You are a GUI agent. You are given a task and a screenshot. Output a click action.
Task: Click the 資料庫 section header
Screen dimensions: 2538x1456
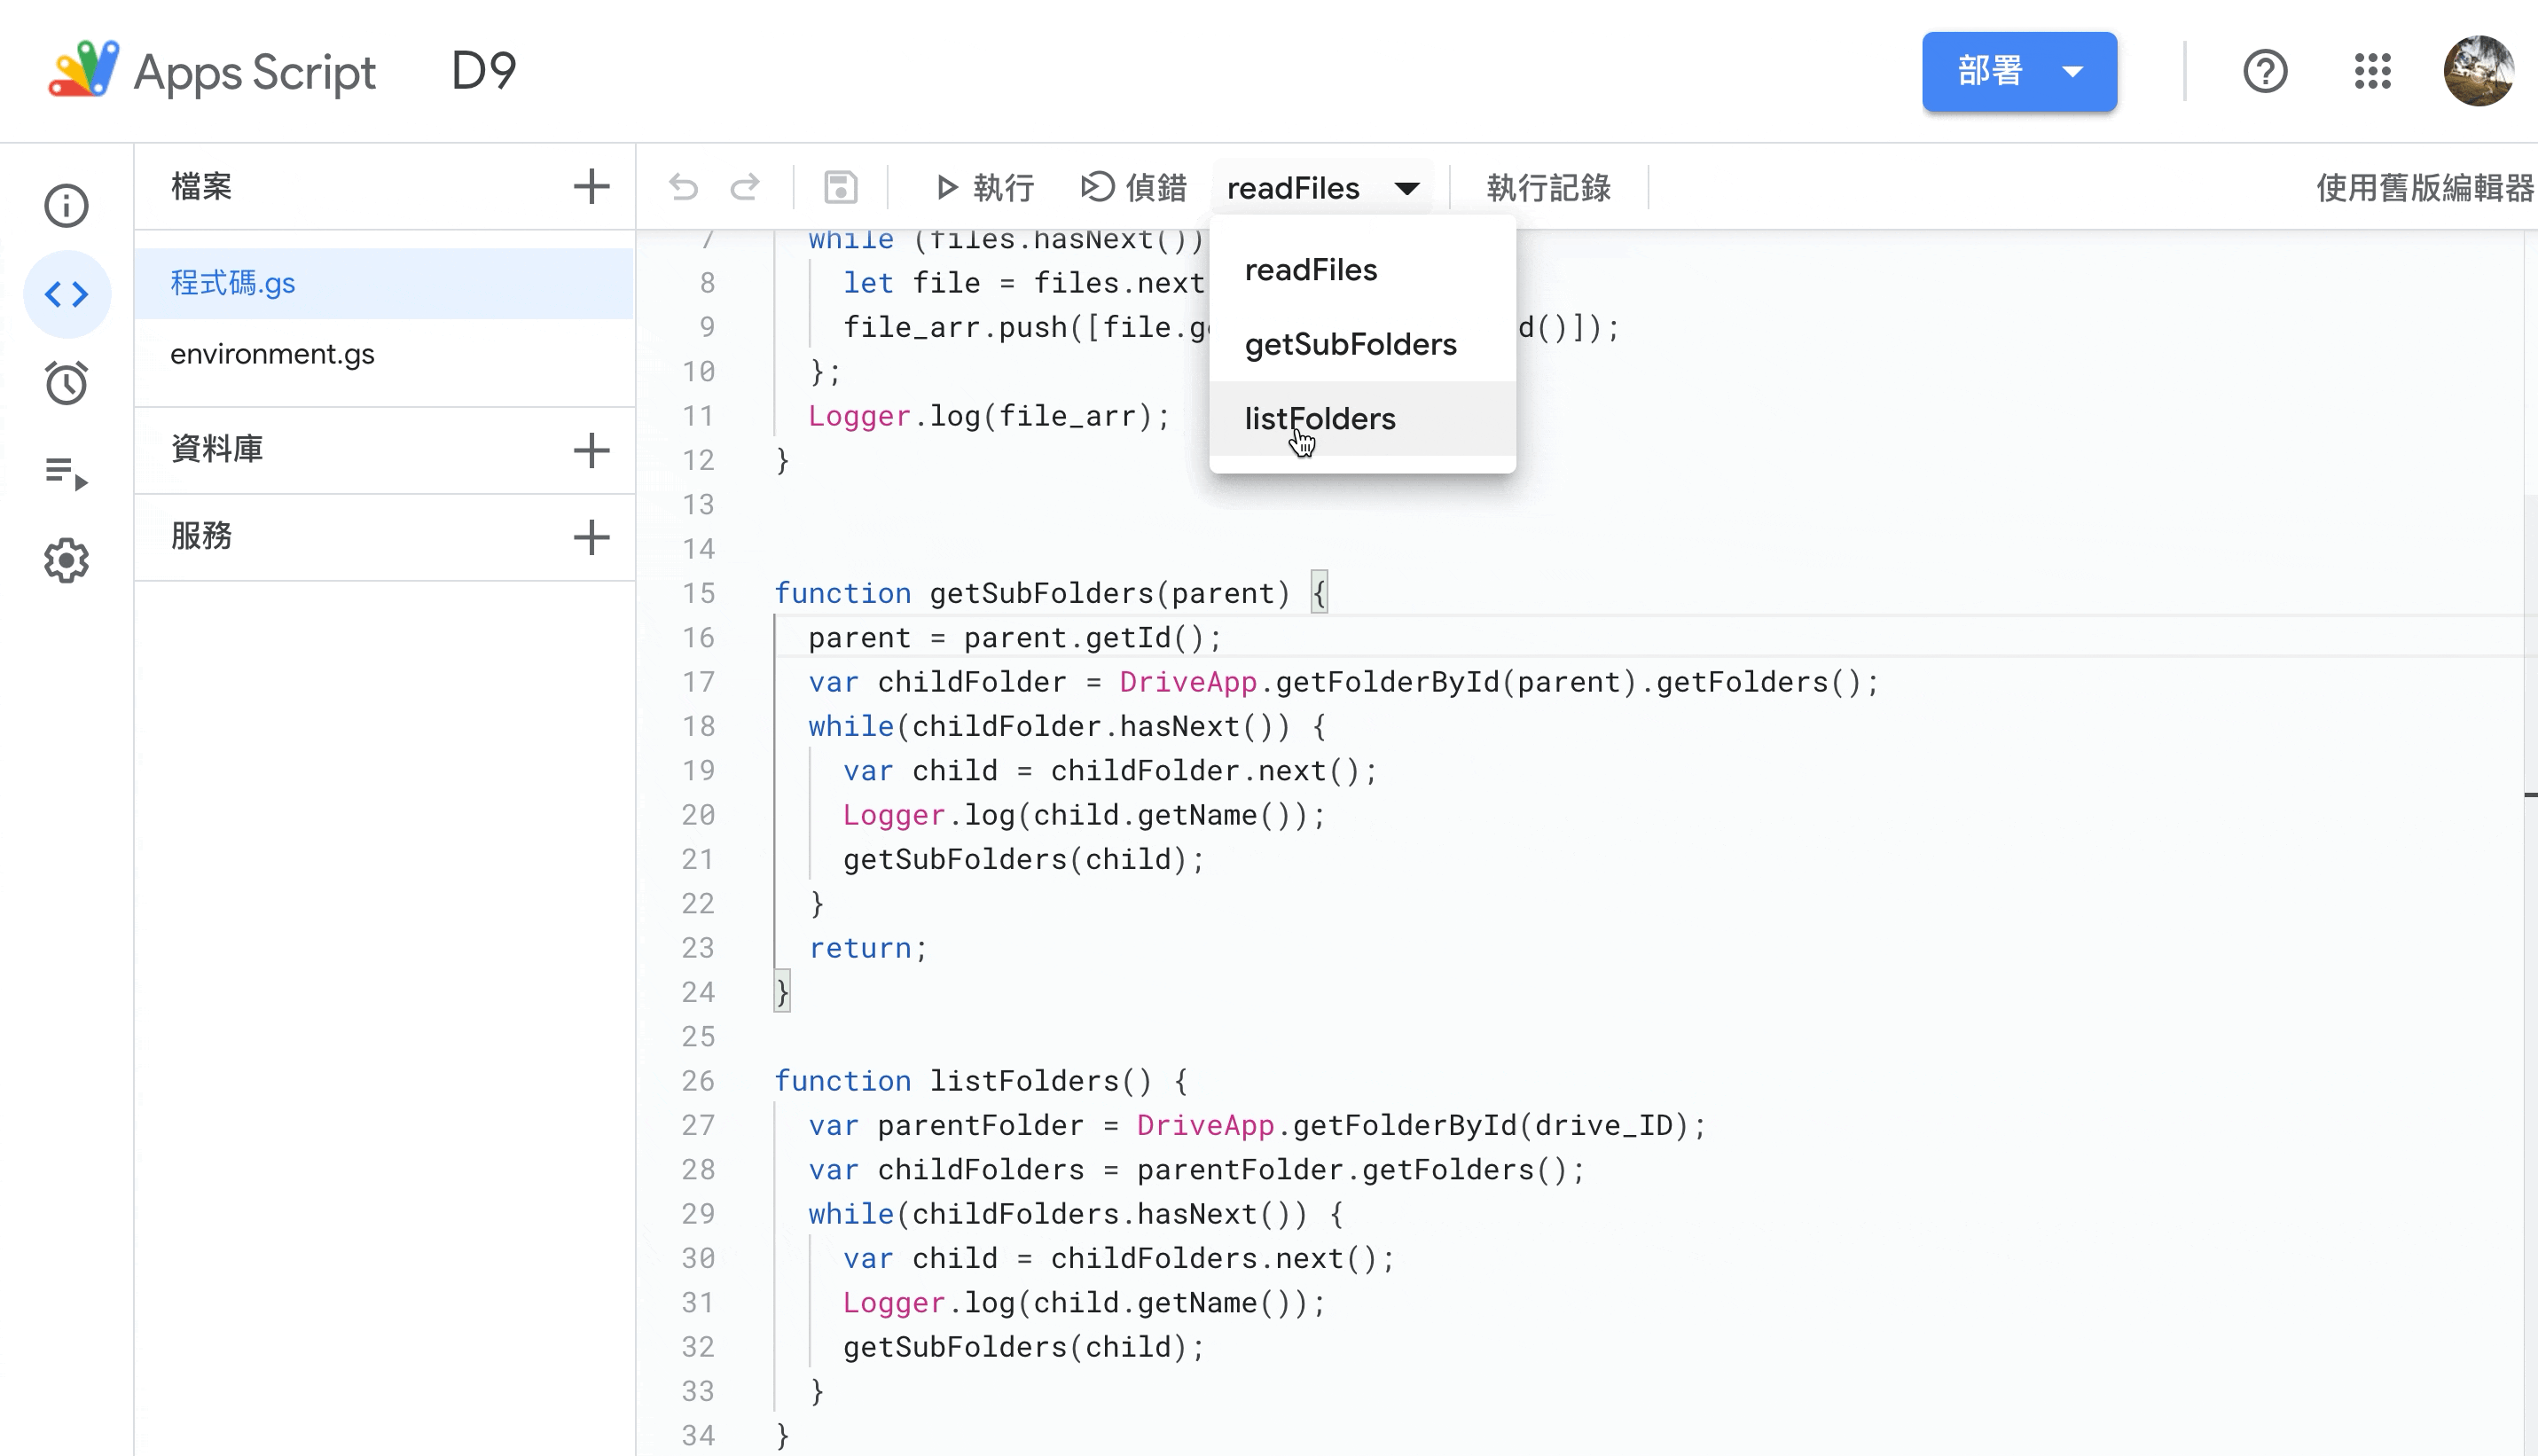[217, 449]
